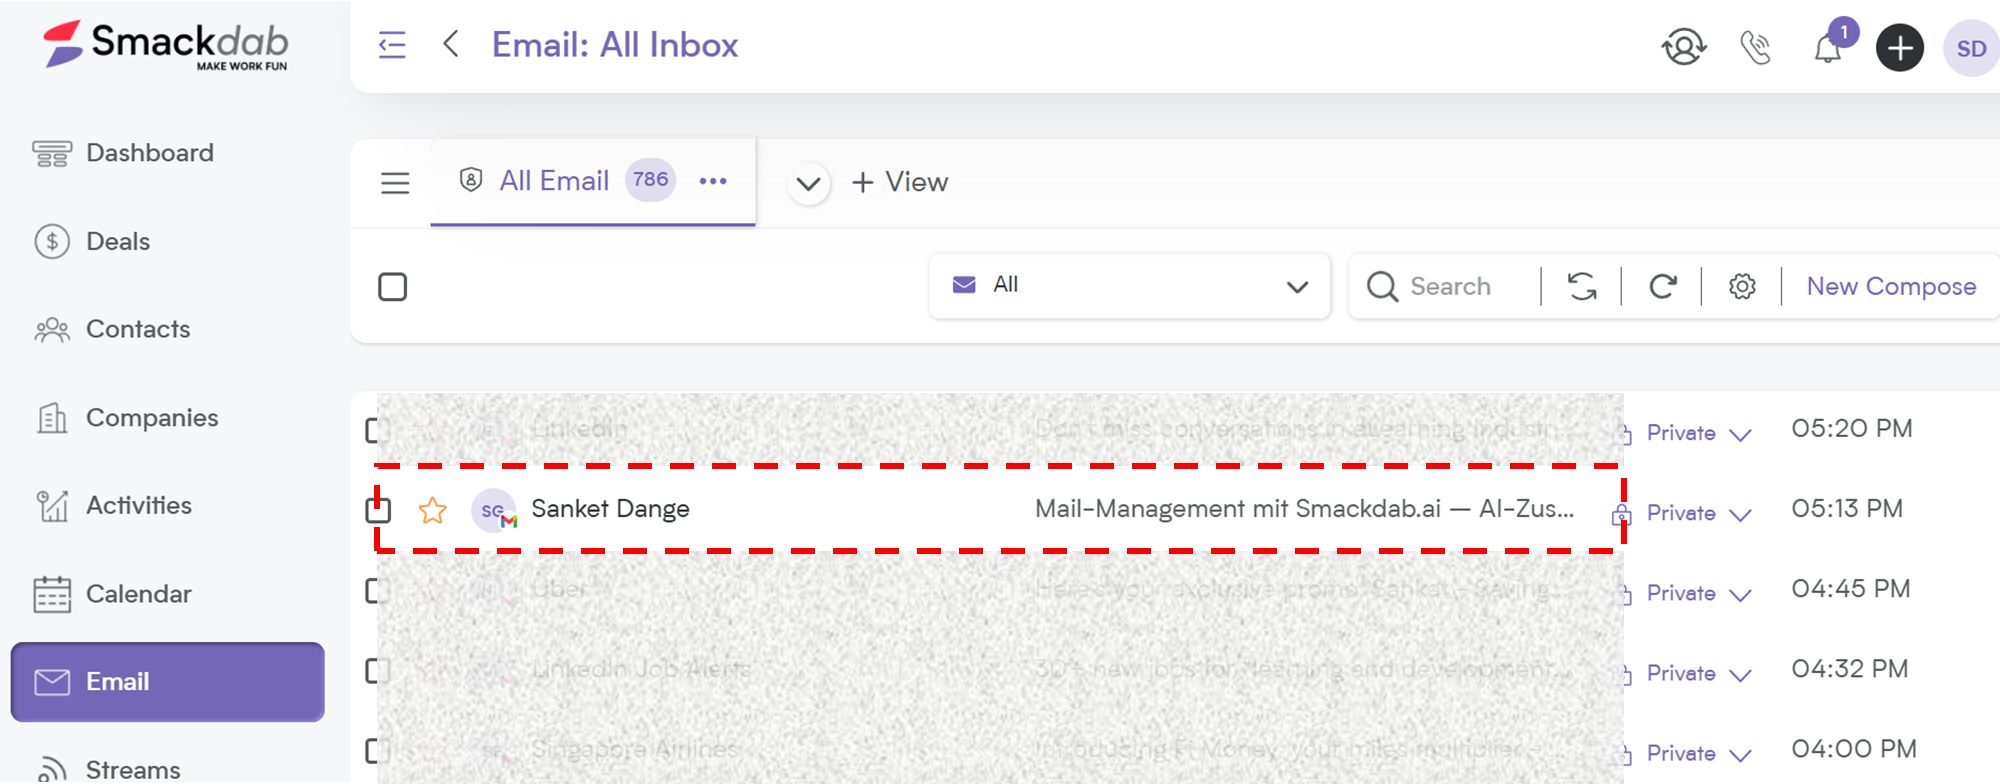Click the 05:20 PM timestamp
The width and height of the screenshot is (2000, 784).
point(1851,429)
